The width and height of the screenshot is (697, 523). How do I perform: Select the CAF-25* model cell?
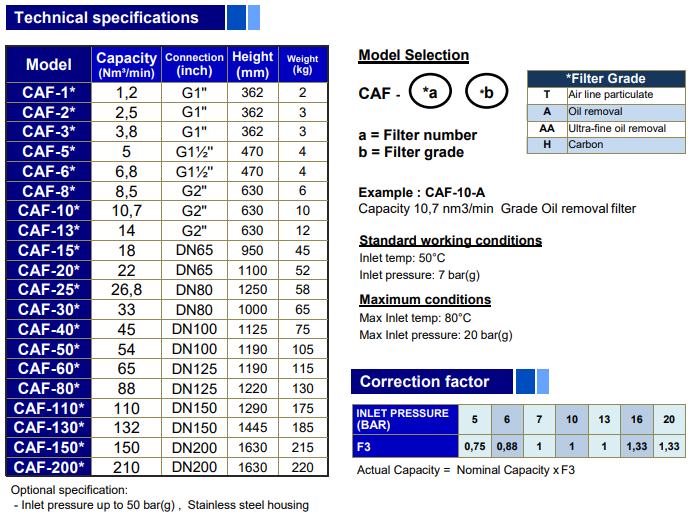tap(49, 289)
